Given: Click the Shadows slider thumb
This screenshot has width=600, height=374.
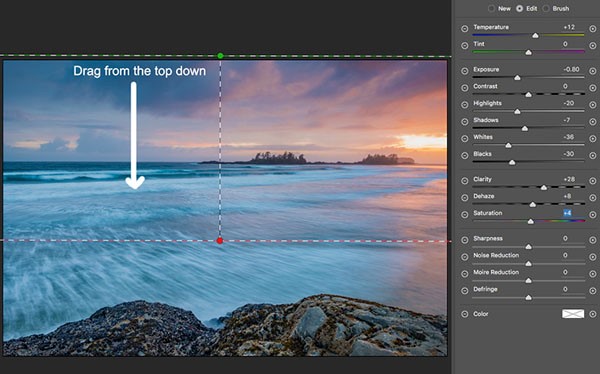Looking at the screenshot, I should click(525, 128).
